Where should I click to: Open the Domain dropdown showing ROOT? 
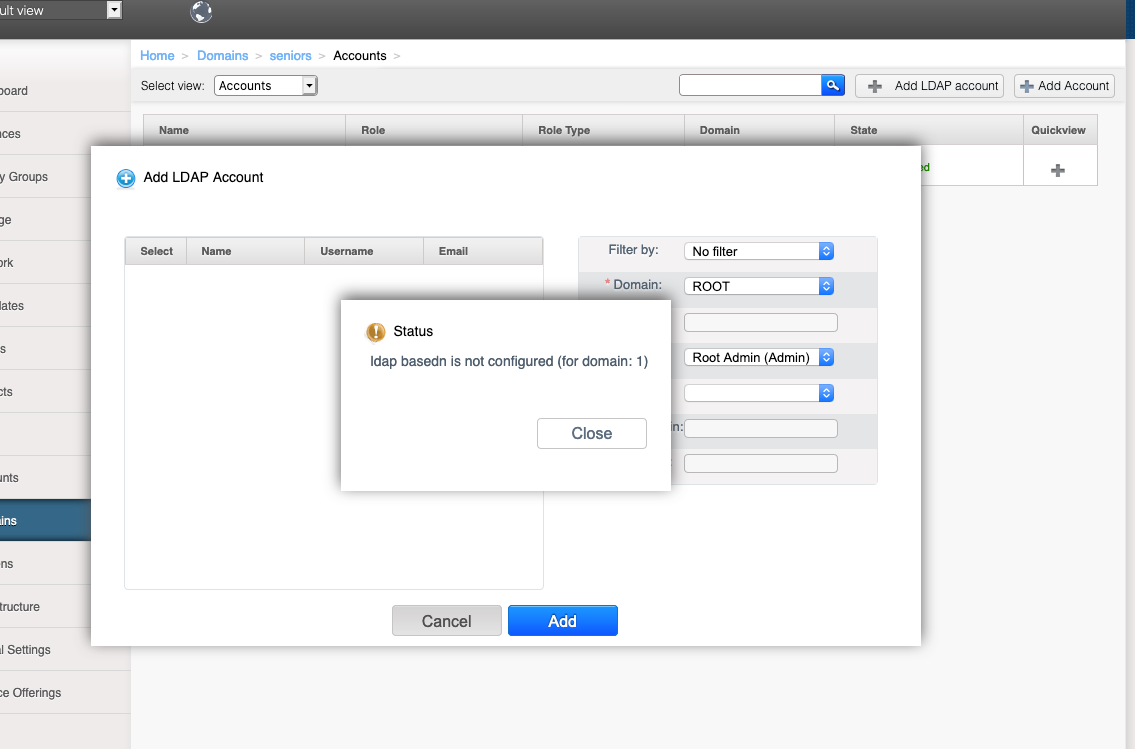pyautogui.click(x=759, y=286)
